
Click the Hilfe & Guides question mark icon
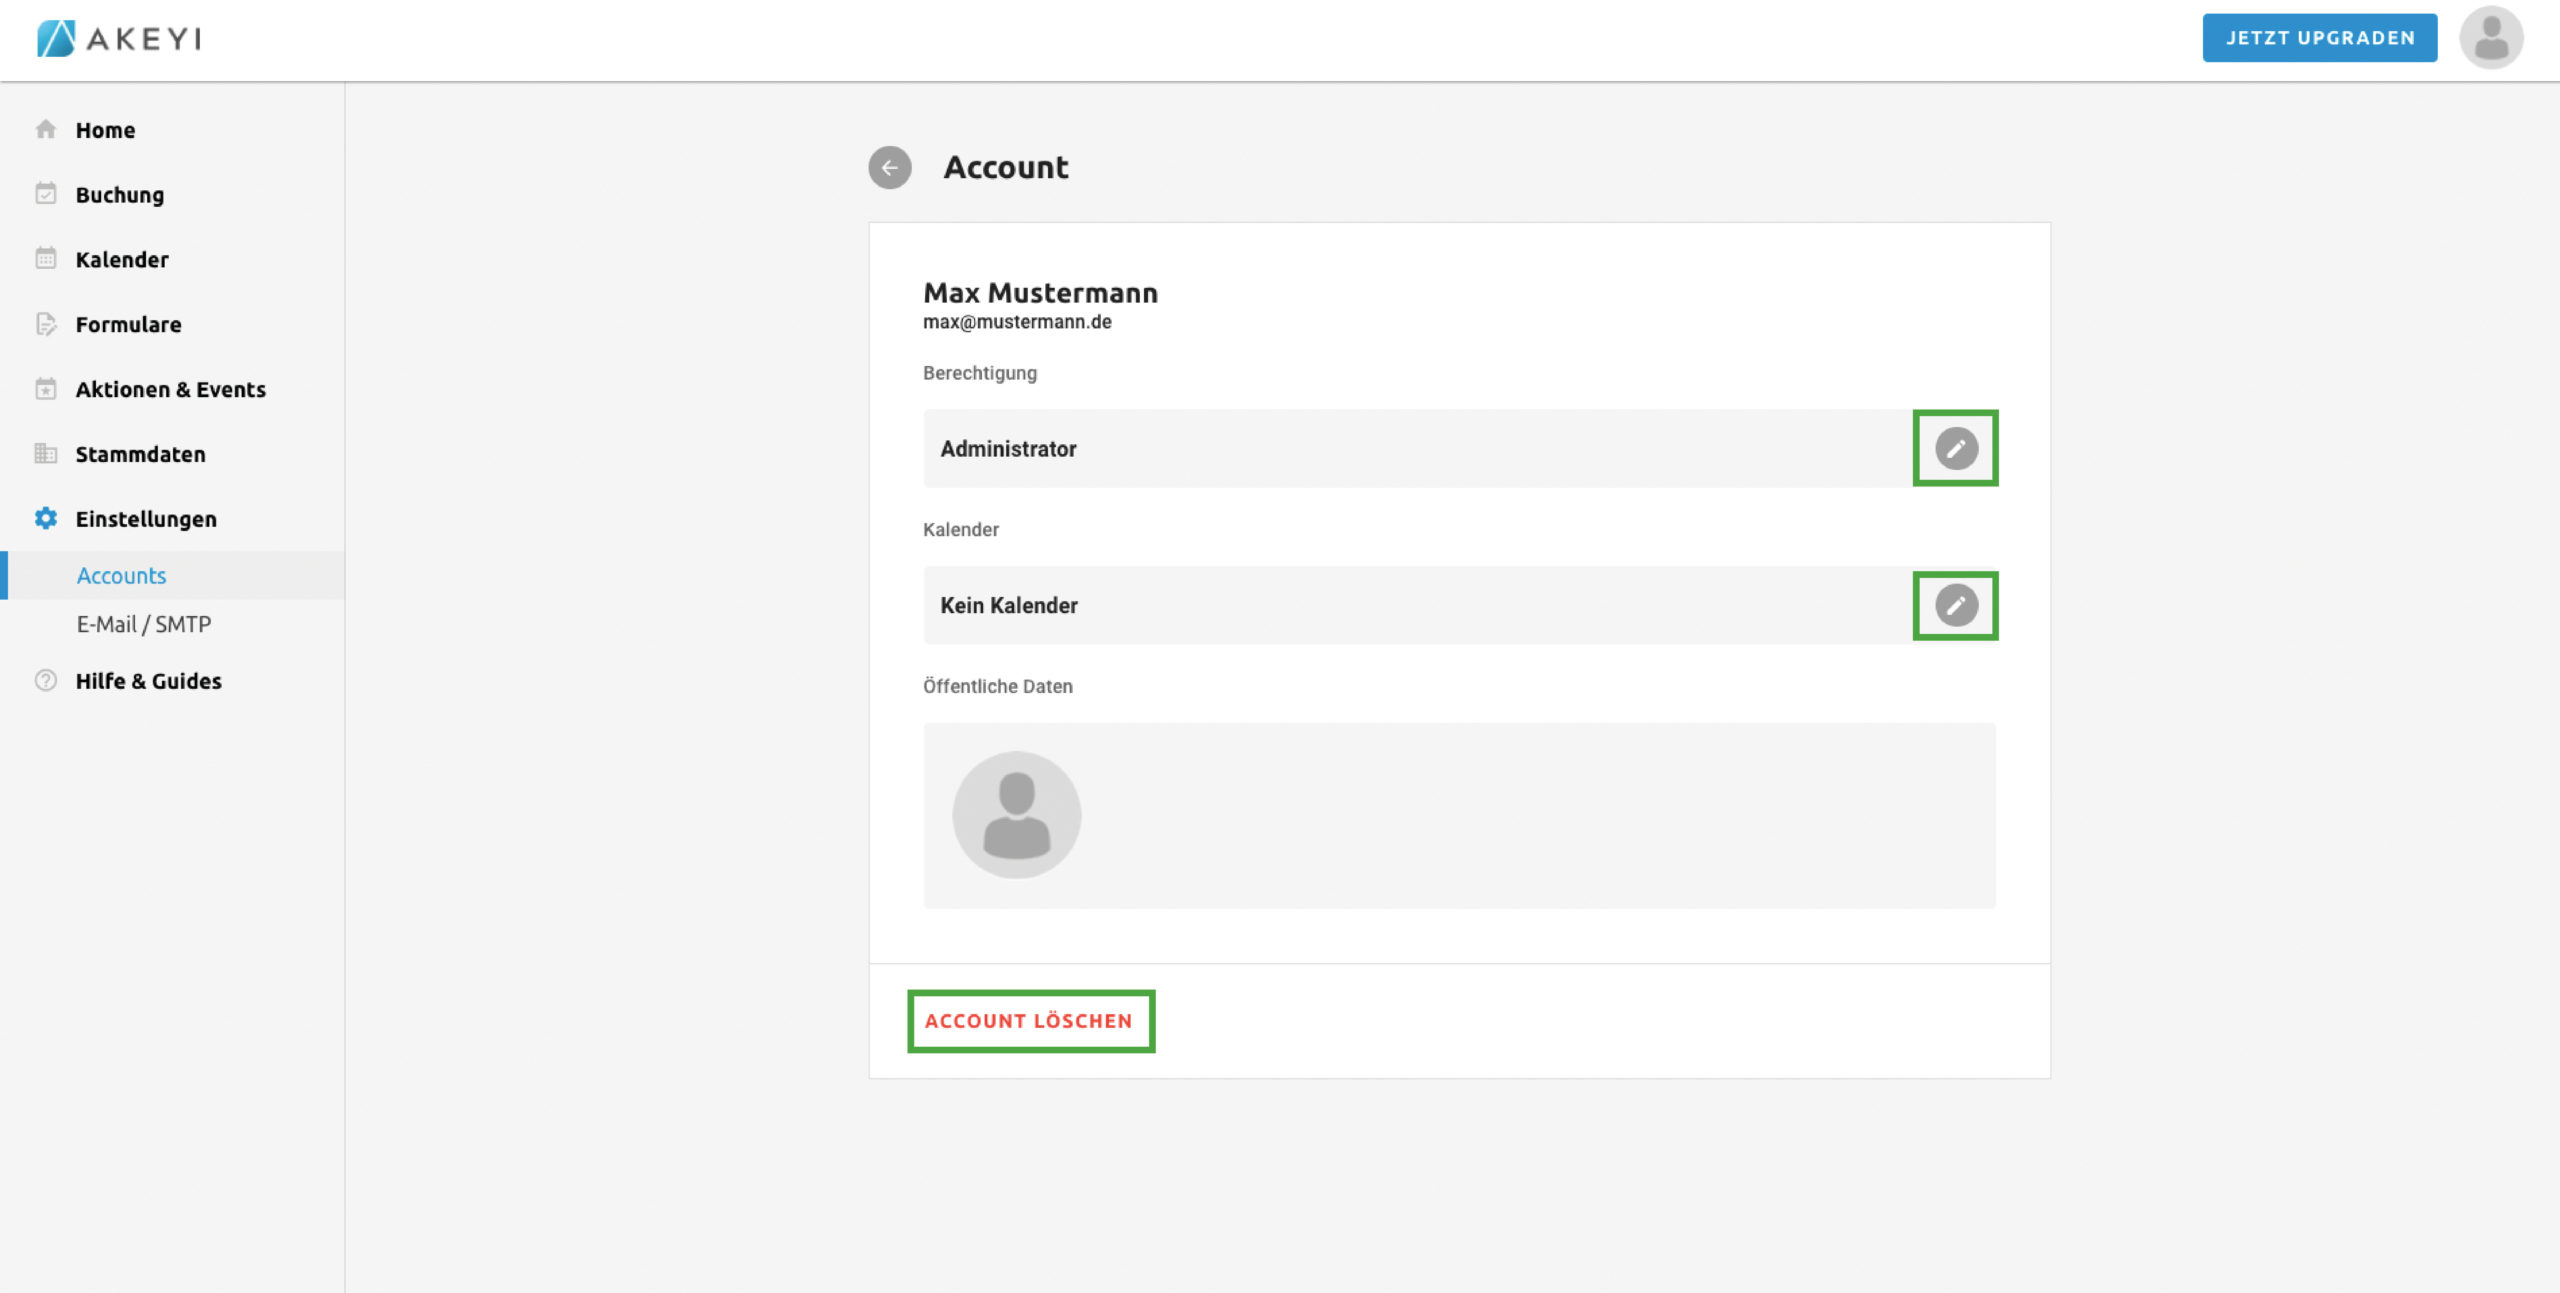click(46, 680)
